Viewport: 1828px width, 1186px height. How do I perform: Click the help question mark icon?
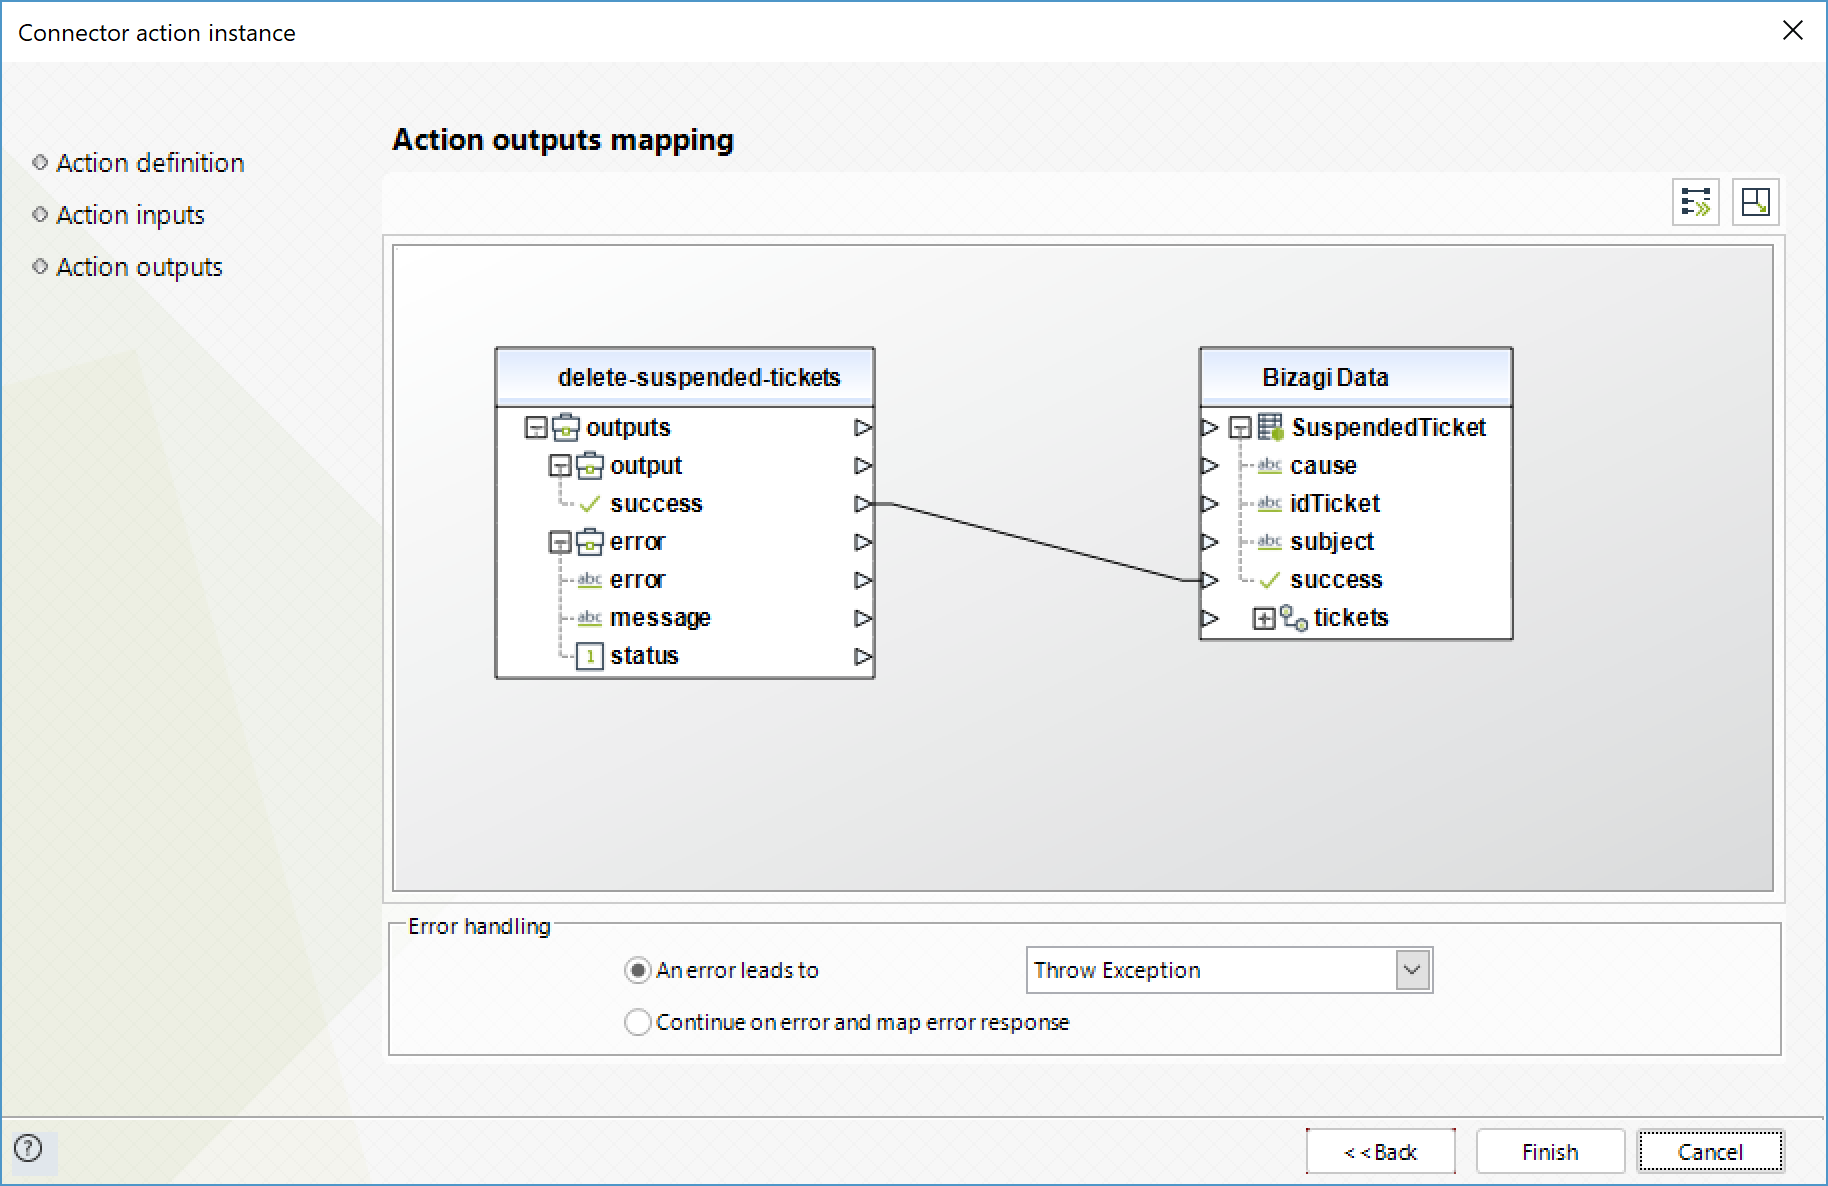(x=29, y=1148)
